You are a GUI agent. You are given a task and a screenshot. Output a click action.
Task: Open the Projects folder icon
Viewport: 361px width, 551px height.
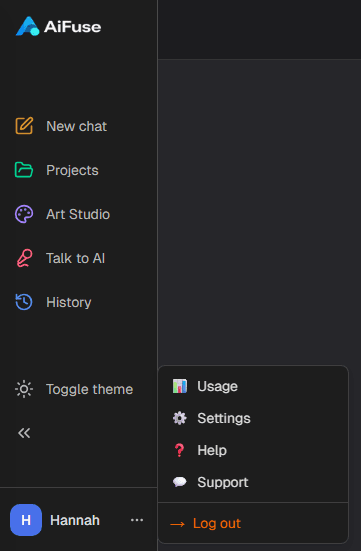coord(24,170)
